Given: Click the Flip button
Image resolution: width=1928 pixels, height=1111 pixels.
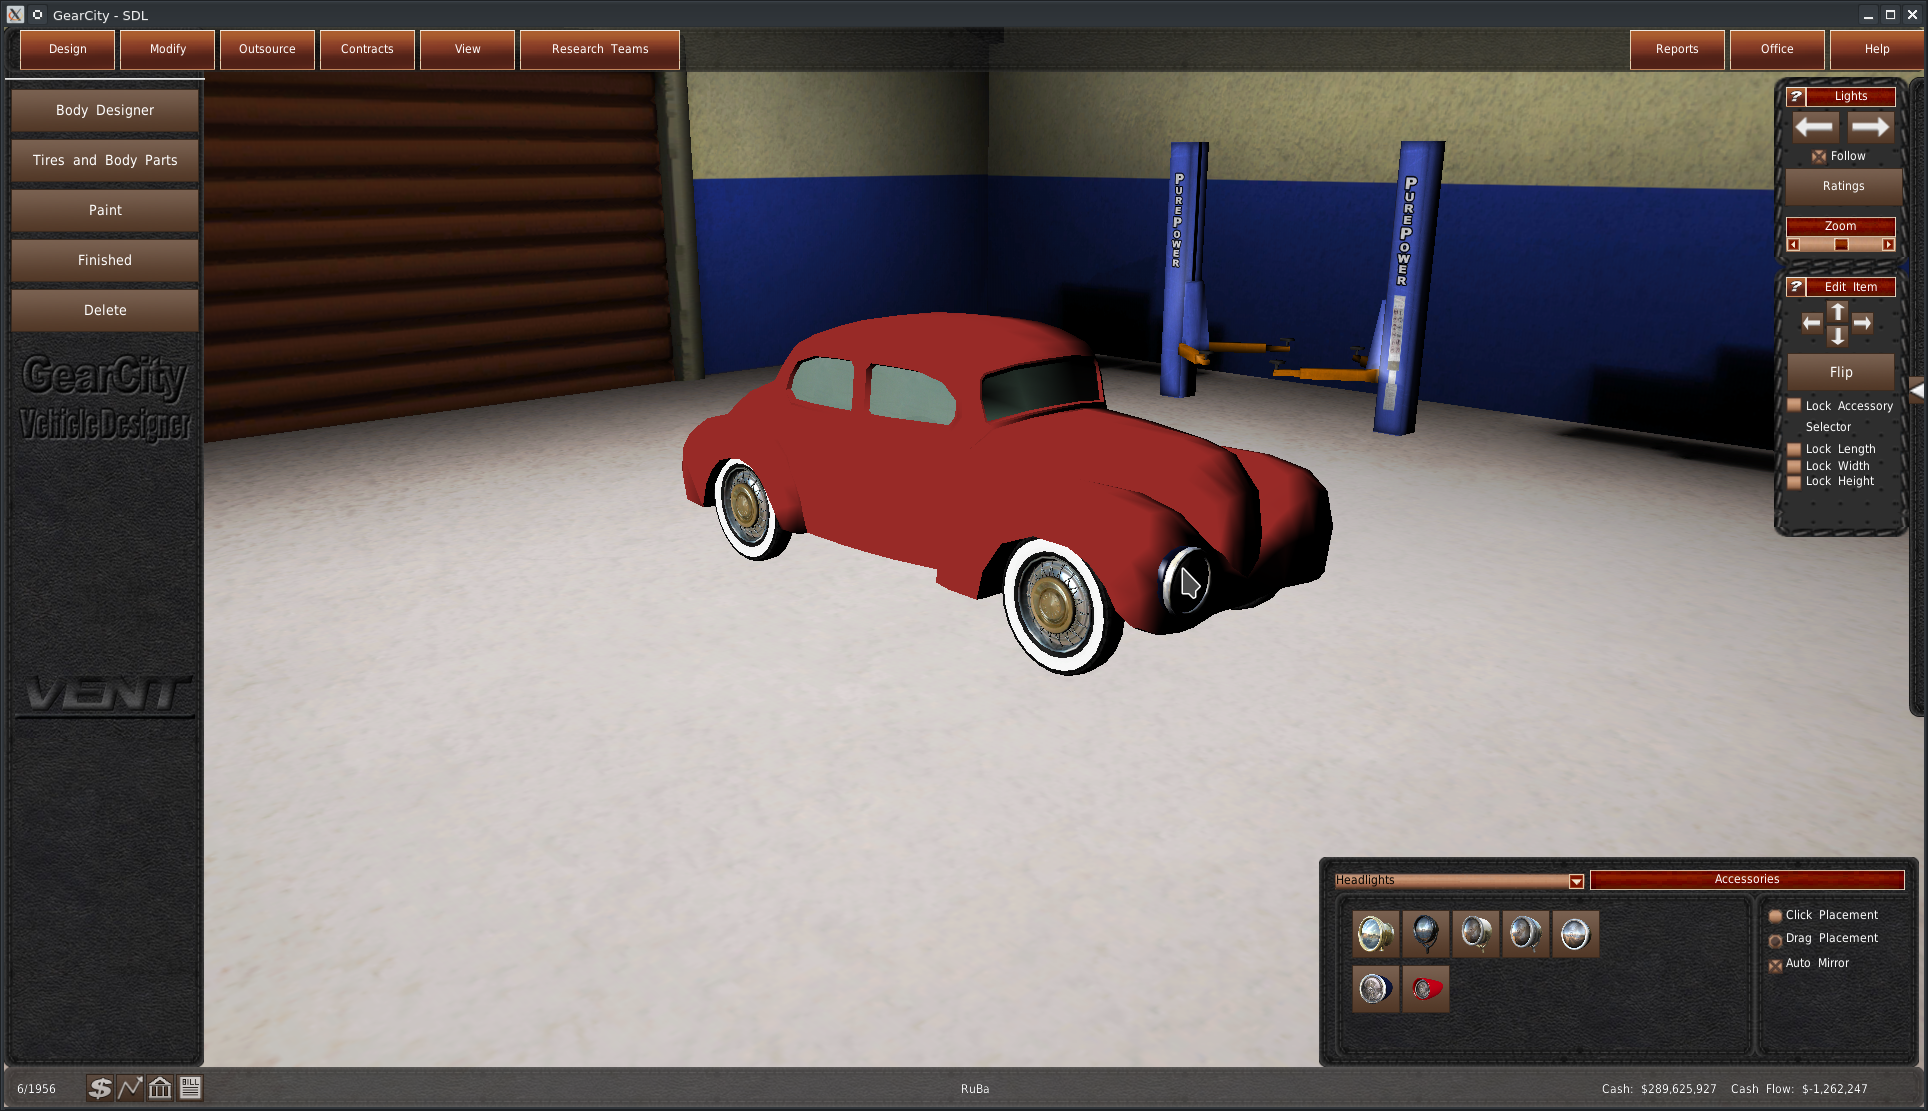Looking at the screenshot, I should [1840, 372].
